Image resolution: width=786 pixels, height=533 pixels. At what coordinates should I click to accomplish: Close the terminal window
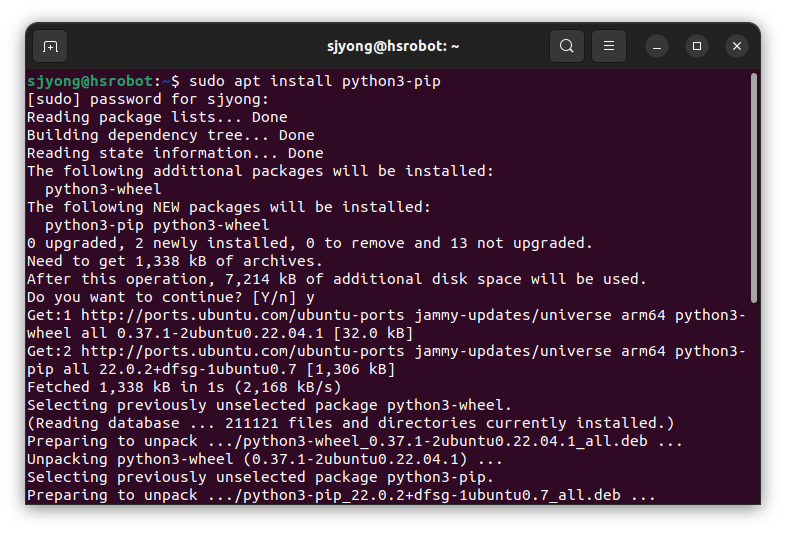click(737, 46)
